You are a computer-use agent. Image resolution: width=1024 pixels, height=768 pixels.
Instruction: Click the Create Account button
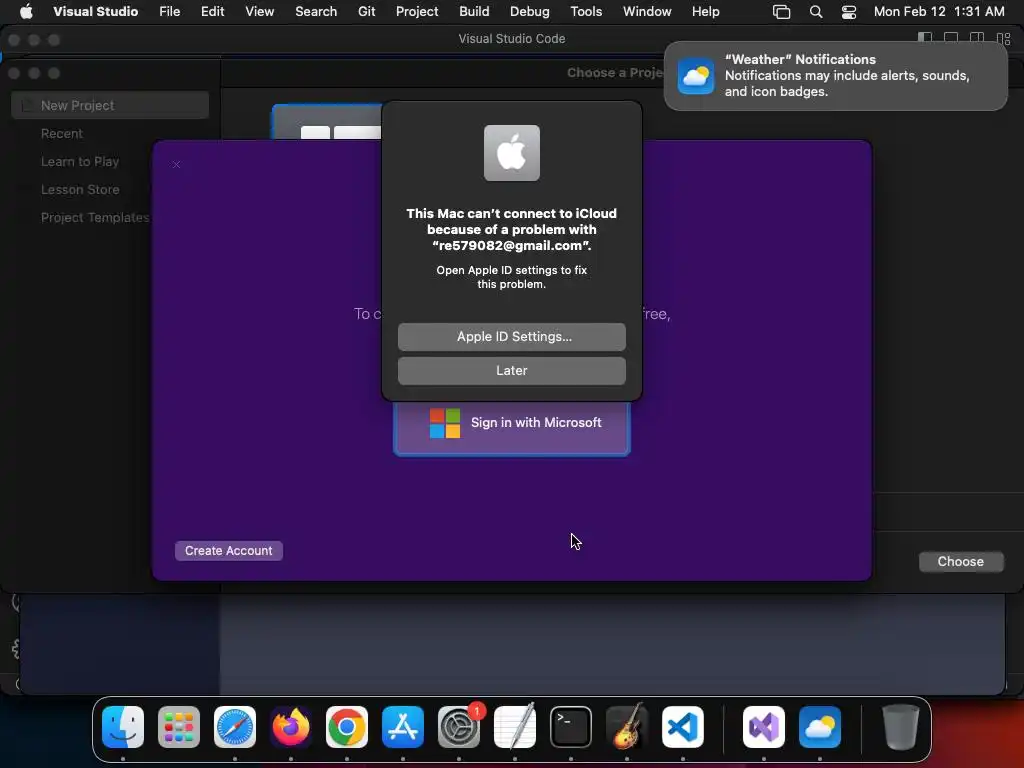click(x=229, y=551)
